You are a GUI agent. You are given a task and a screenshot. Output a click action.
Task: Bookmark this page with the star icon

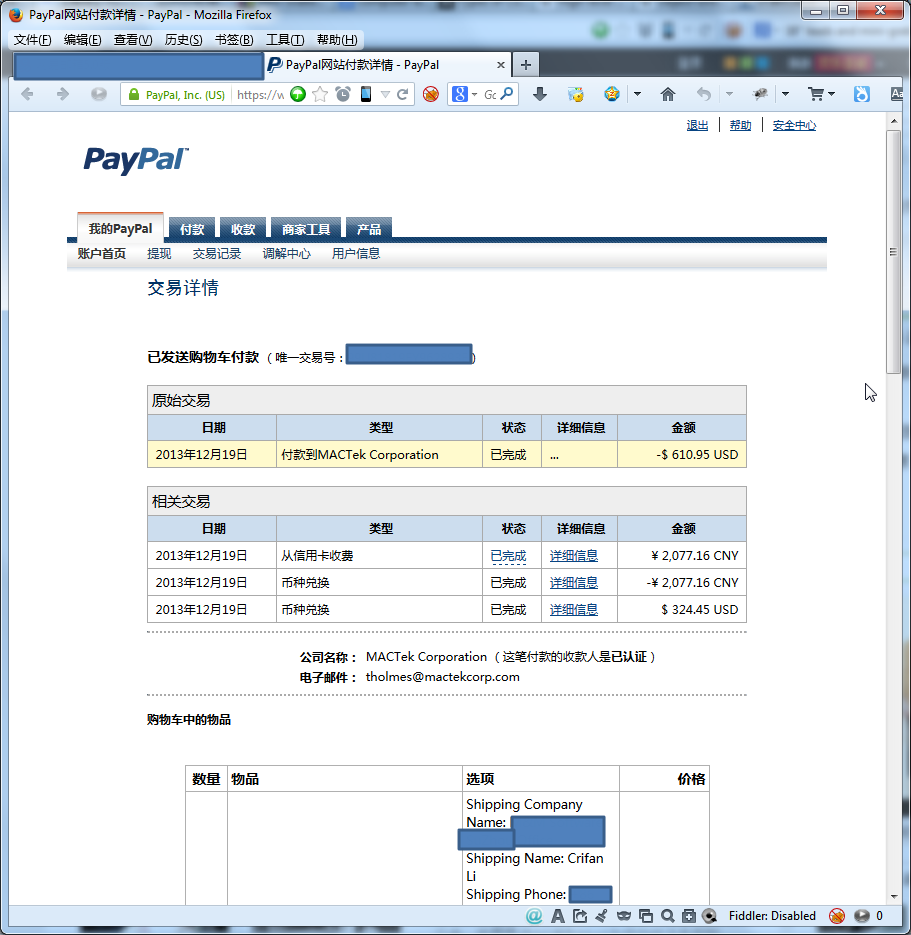pyautogui.click(x=320, y=94)
